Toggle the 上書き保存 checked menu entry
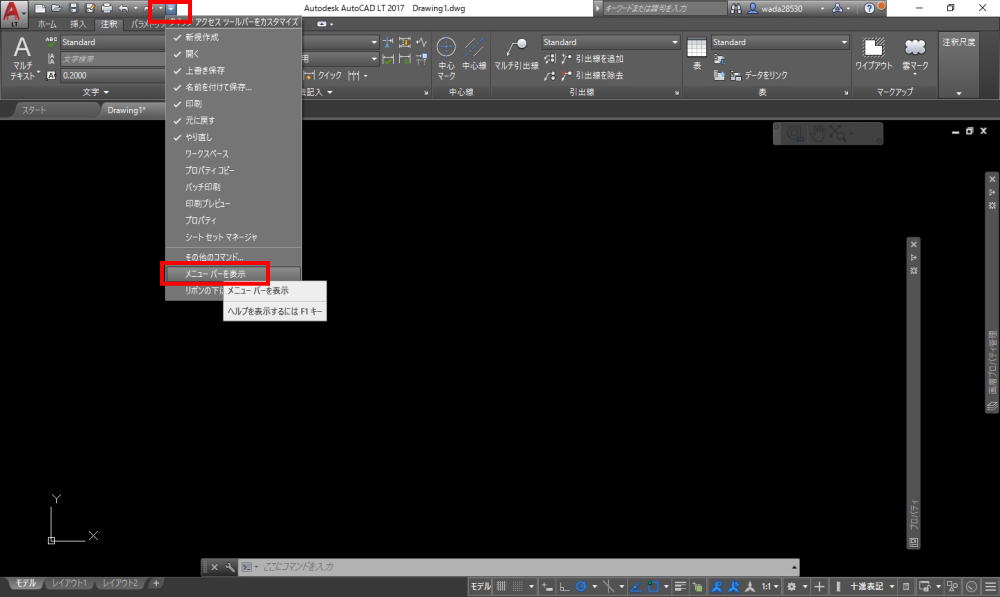Image resolution: width=1000 pixels, height=597 pixels. pos(233,71)
